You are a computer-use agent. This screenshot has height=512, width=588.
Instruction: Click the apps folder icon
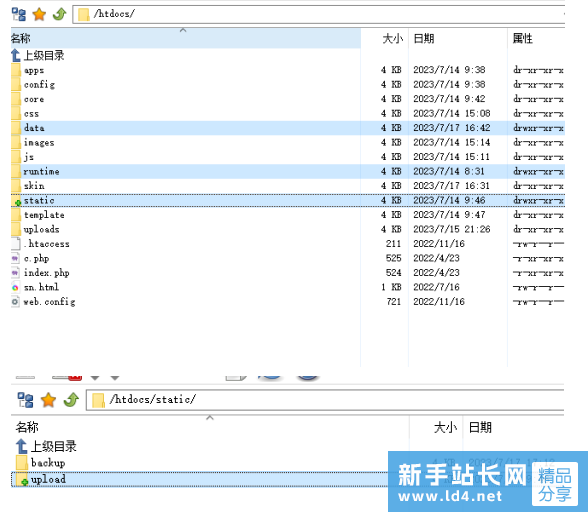tap(16, 70)
